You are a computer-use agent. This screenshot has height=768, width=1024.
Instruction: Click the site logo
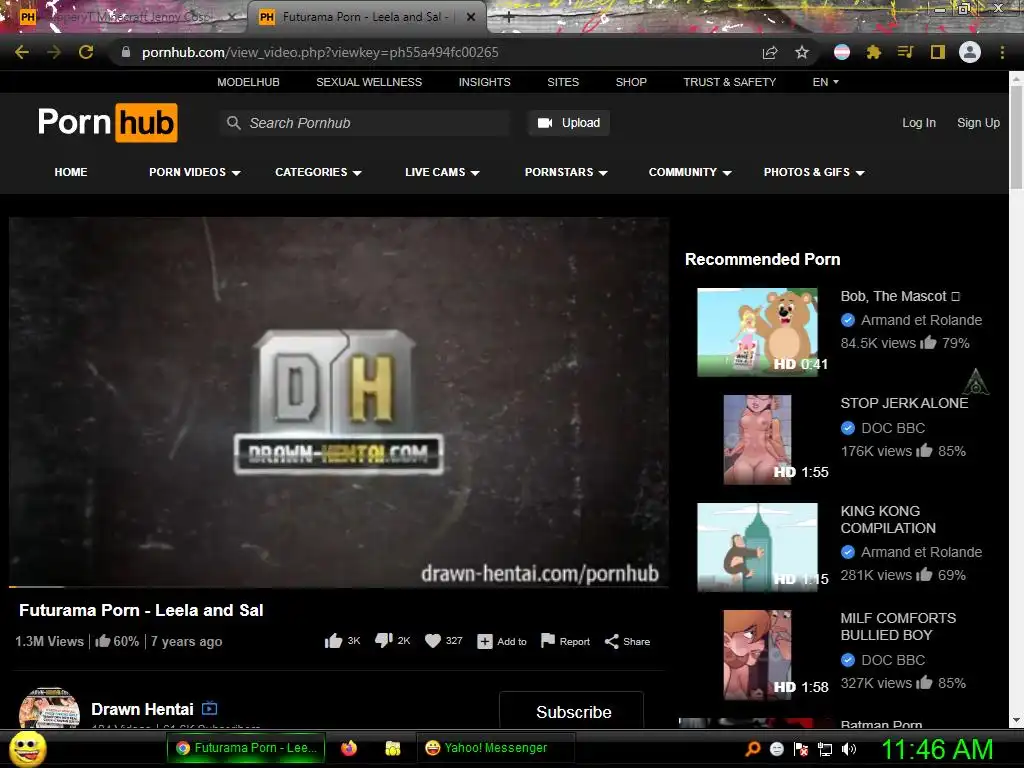click(108, 122)
